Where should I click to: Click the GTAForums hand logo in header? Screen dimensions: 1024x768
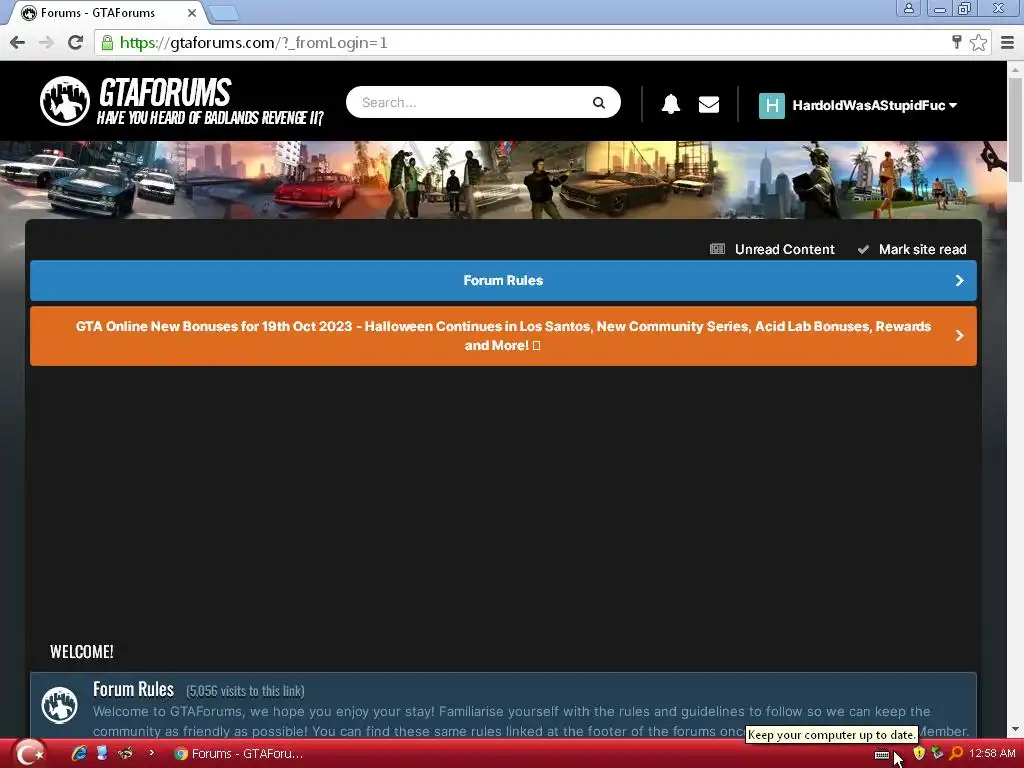click(64, 101)
